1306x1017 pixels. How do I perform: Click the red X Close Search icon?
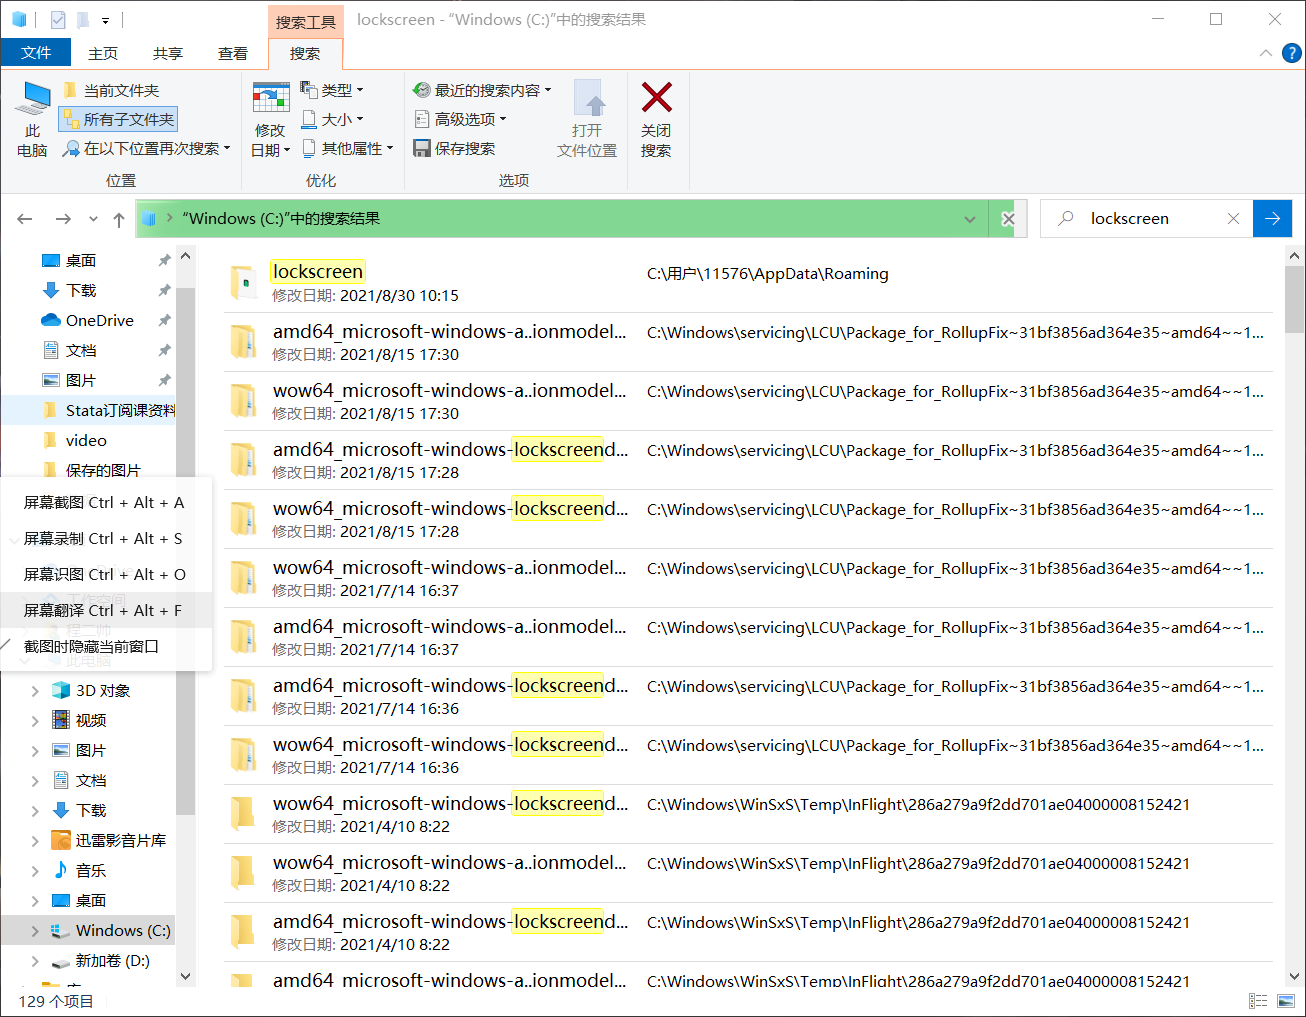656,119
